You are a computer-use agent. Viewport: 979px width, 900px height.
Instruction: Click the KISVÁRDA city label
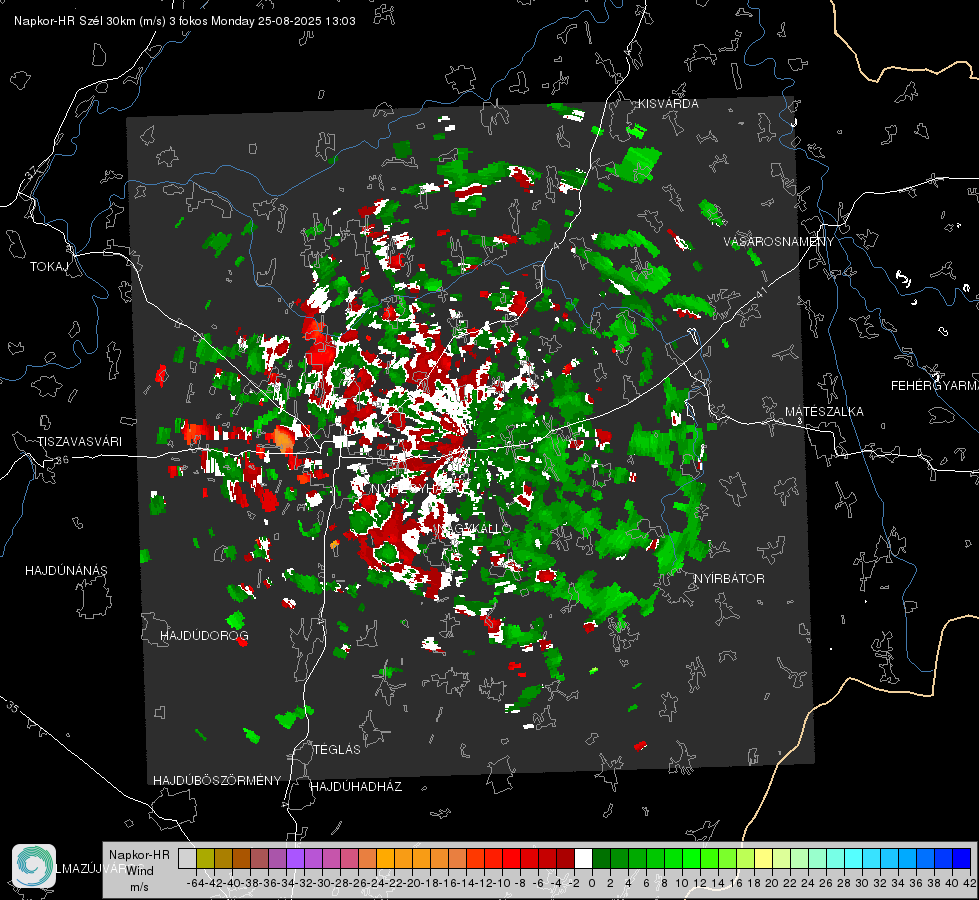click(668, 104)
